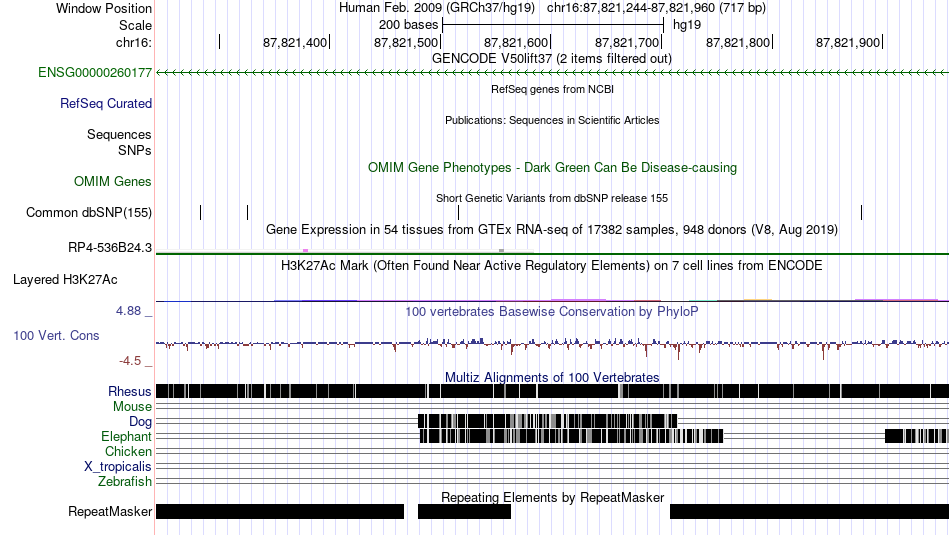Screen dimensions: 950x535
Task: Click the -4.5 PhyloP lower scale value
Action: 130,361
